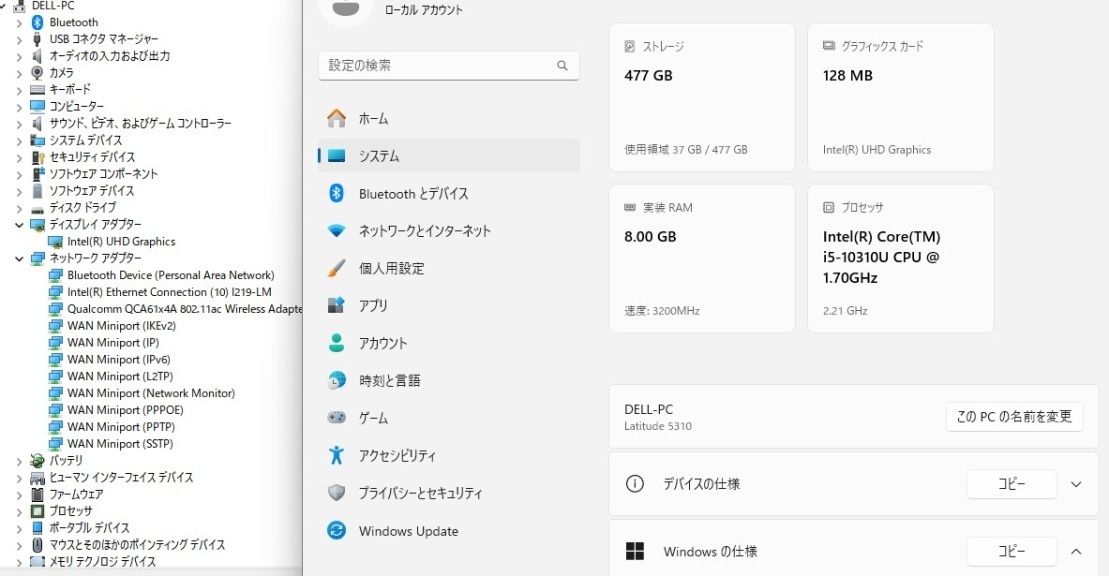Screen dimensions: 1109x576
Task: Open the 実装 RAM 8.00 GB card
Action: point(702,258)
